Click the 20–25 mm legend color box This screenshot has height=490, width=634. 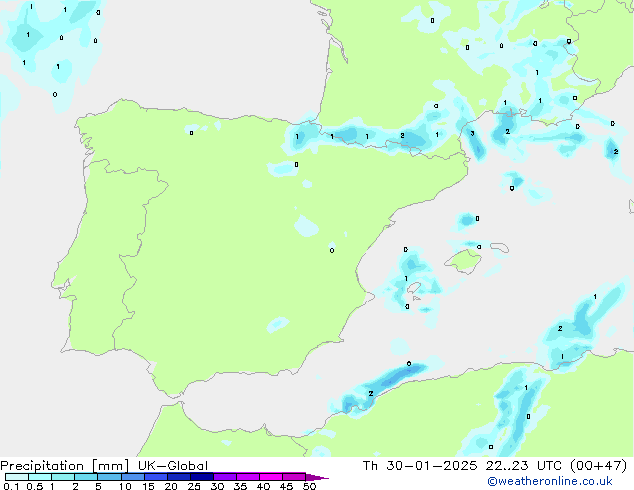pyautogui.click(x=178, y=477)
